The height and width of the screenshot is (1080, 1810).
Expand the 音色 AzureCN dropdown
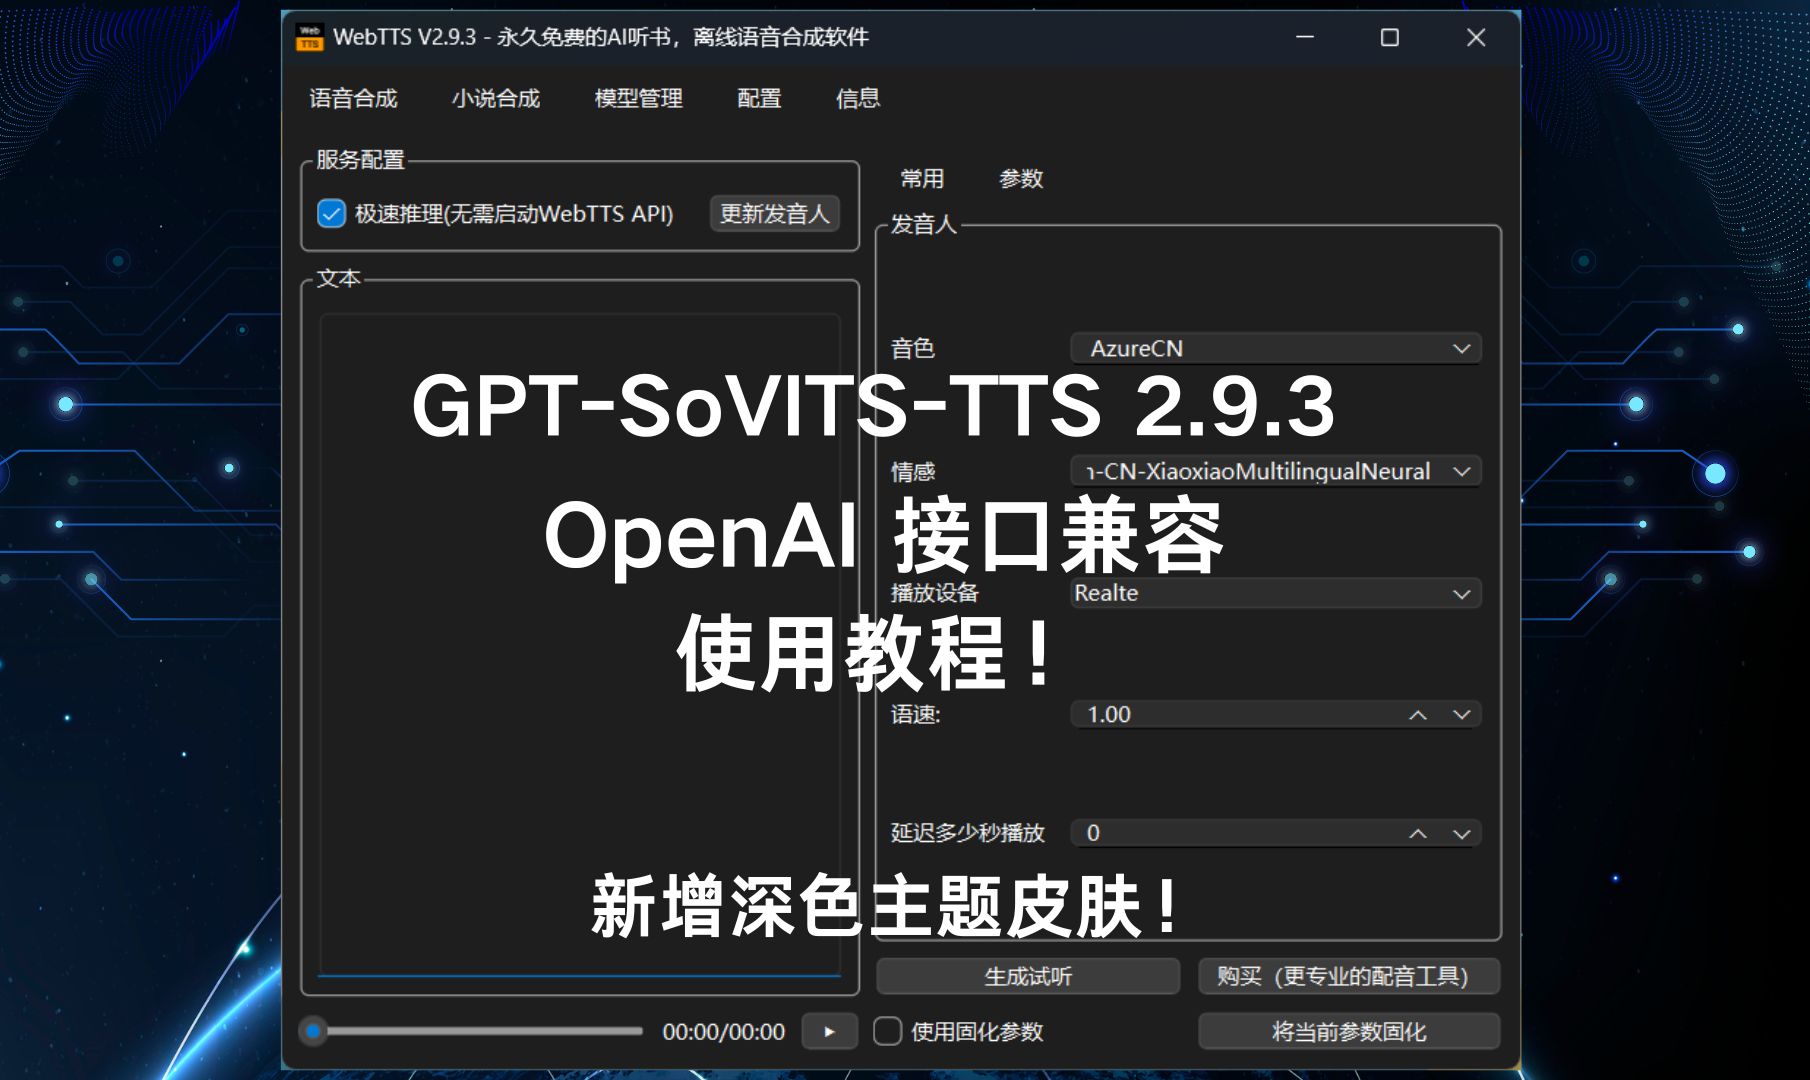(1275, 348)
